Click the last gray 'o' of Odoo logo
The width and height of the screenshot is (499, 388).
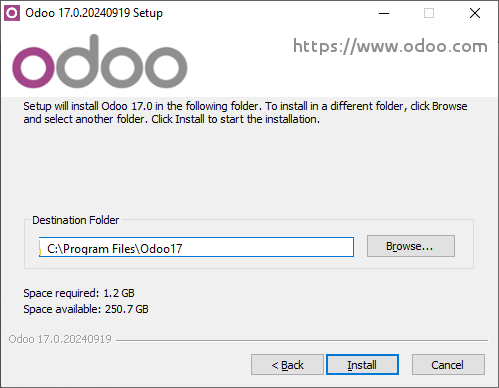tap(166, 67)
